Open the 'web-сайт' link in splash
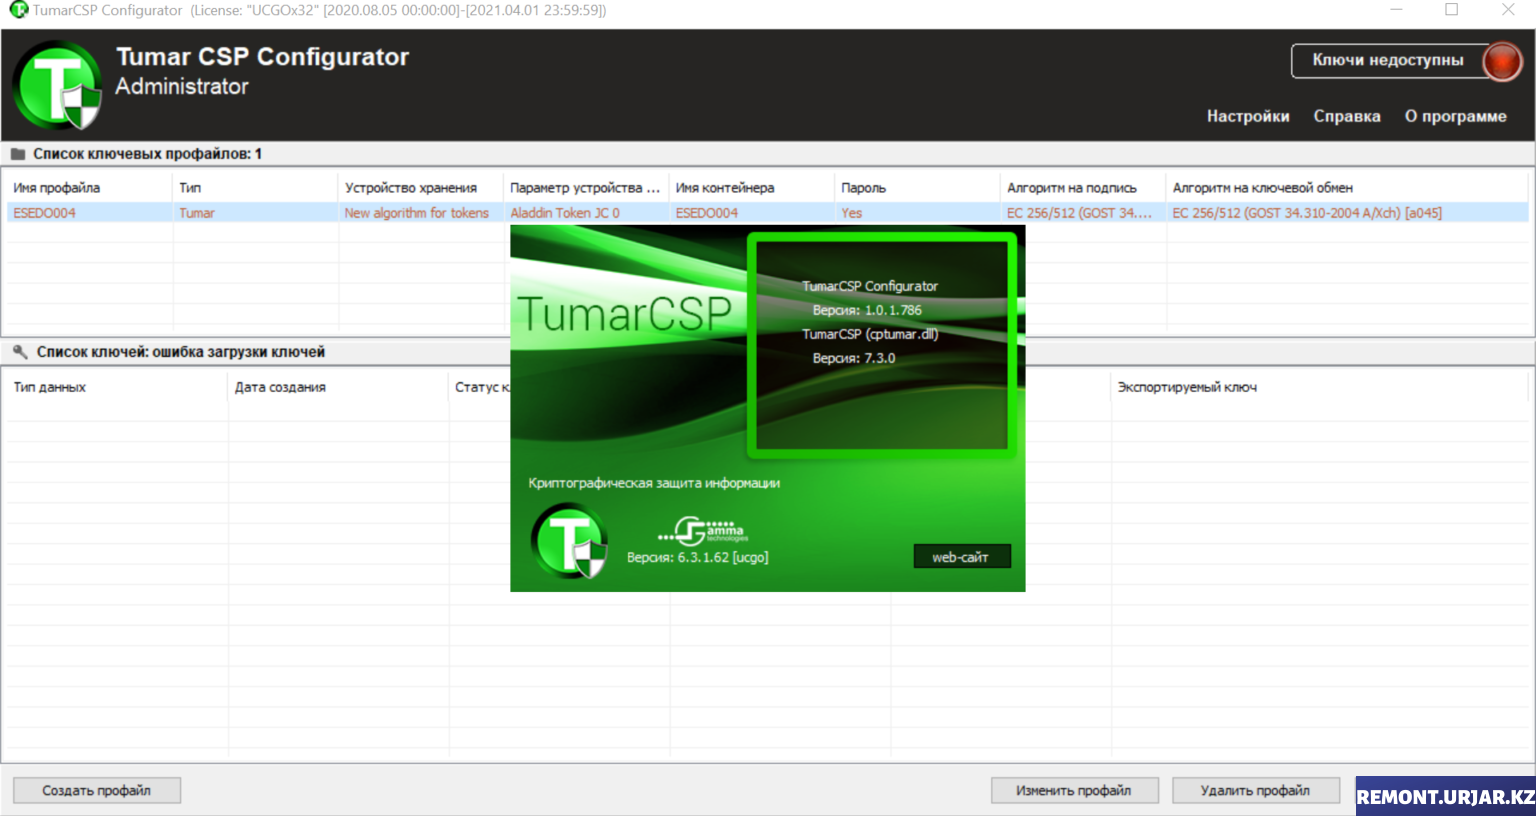 [961, 557]
